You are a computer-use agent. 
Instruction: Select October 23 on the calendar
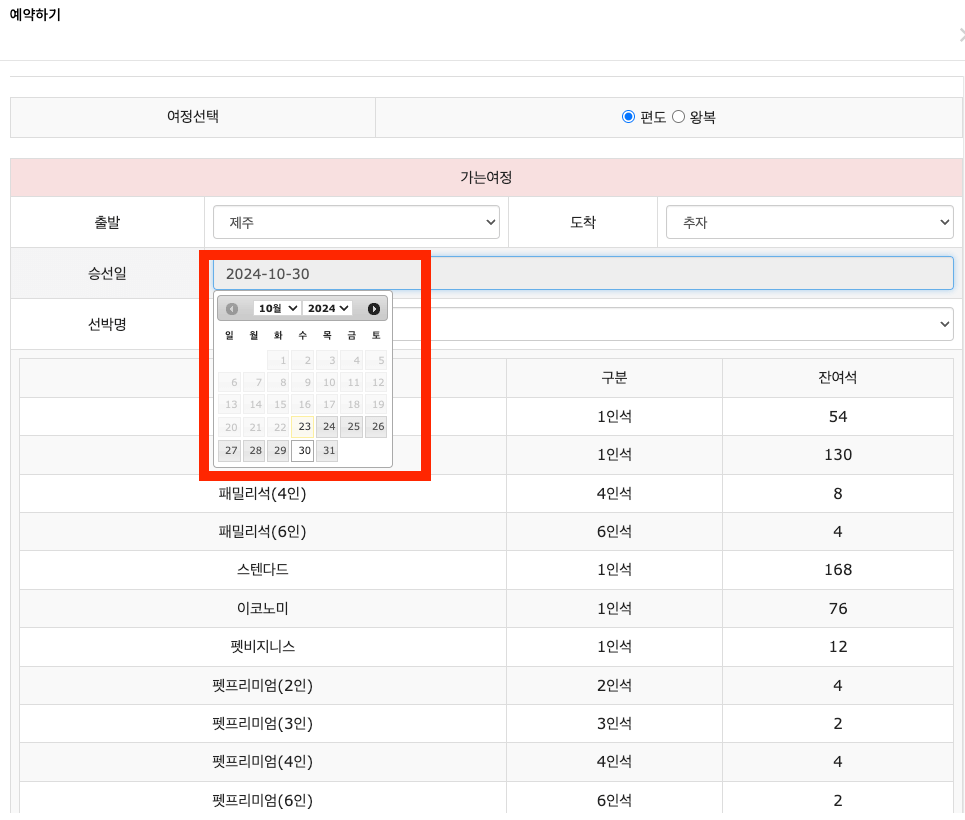click(x=303, y=426)
